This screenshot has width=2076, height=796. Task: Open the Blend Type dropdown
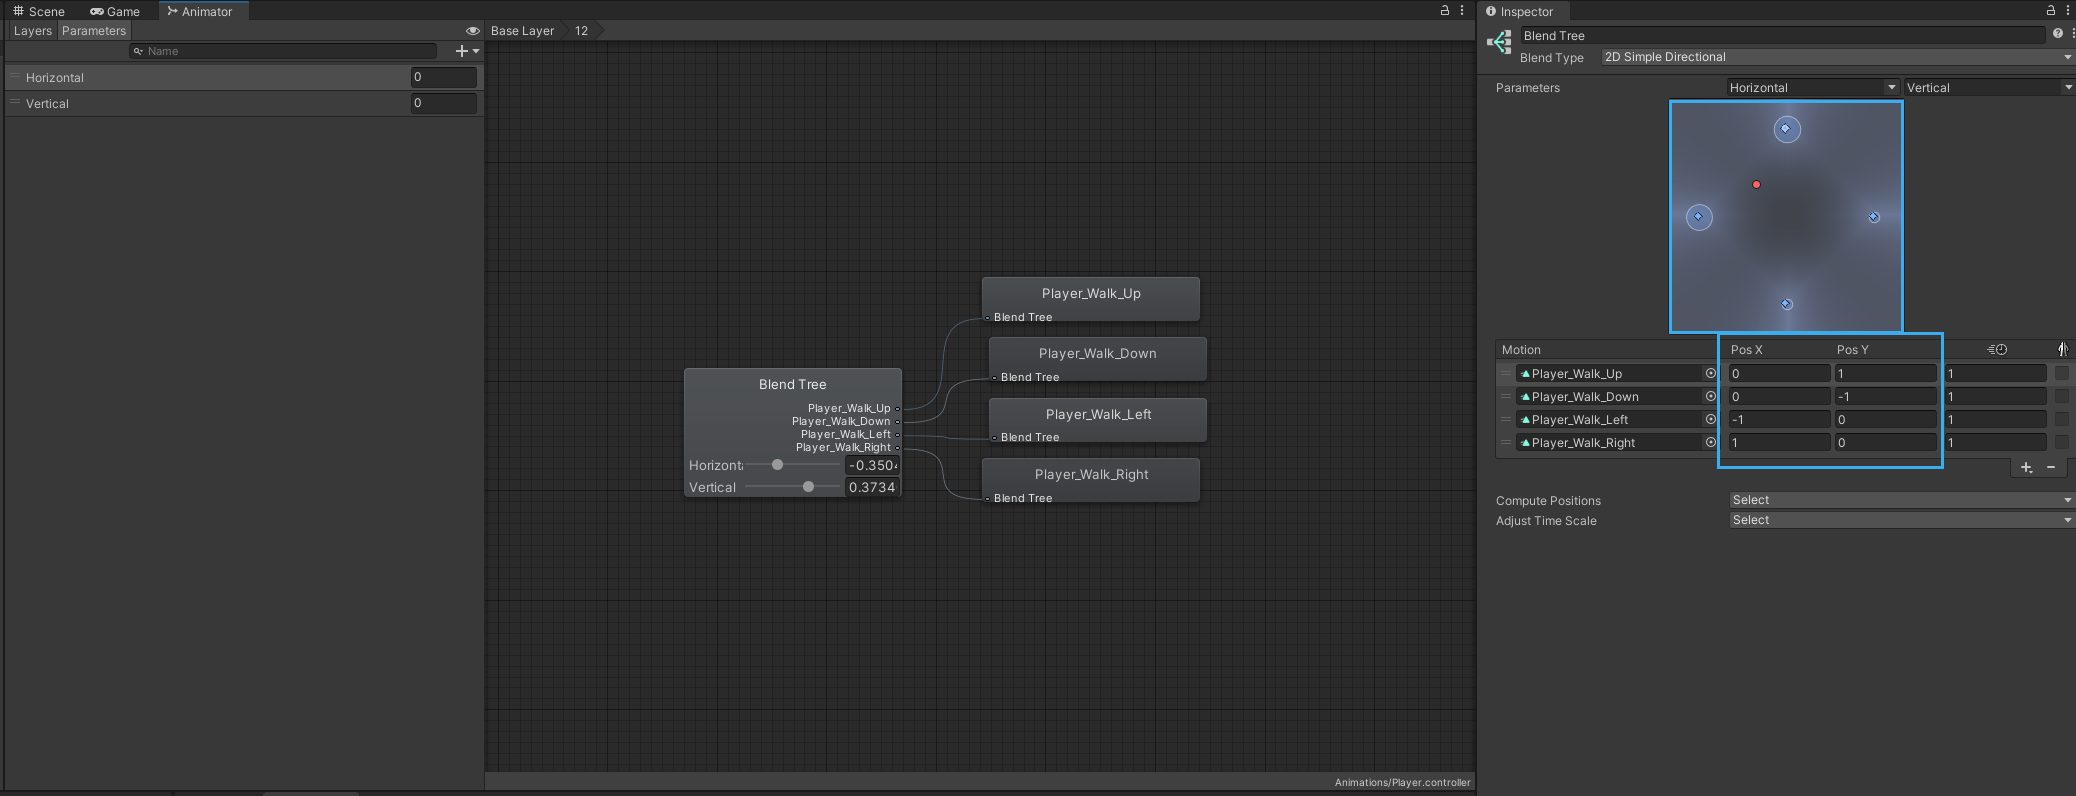pos(1836,57)
